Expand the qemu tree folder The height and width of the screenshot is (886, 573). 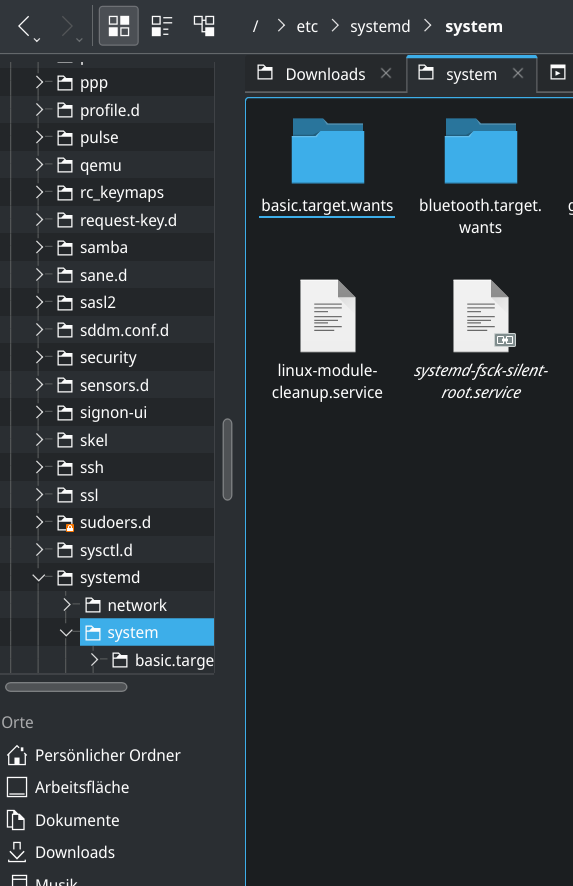point(39,165)
